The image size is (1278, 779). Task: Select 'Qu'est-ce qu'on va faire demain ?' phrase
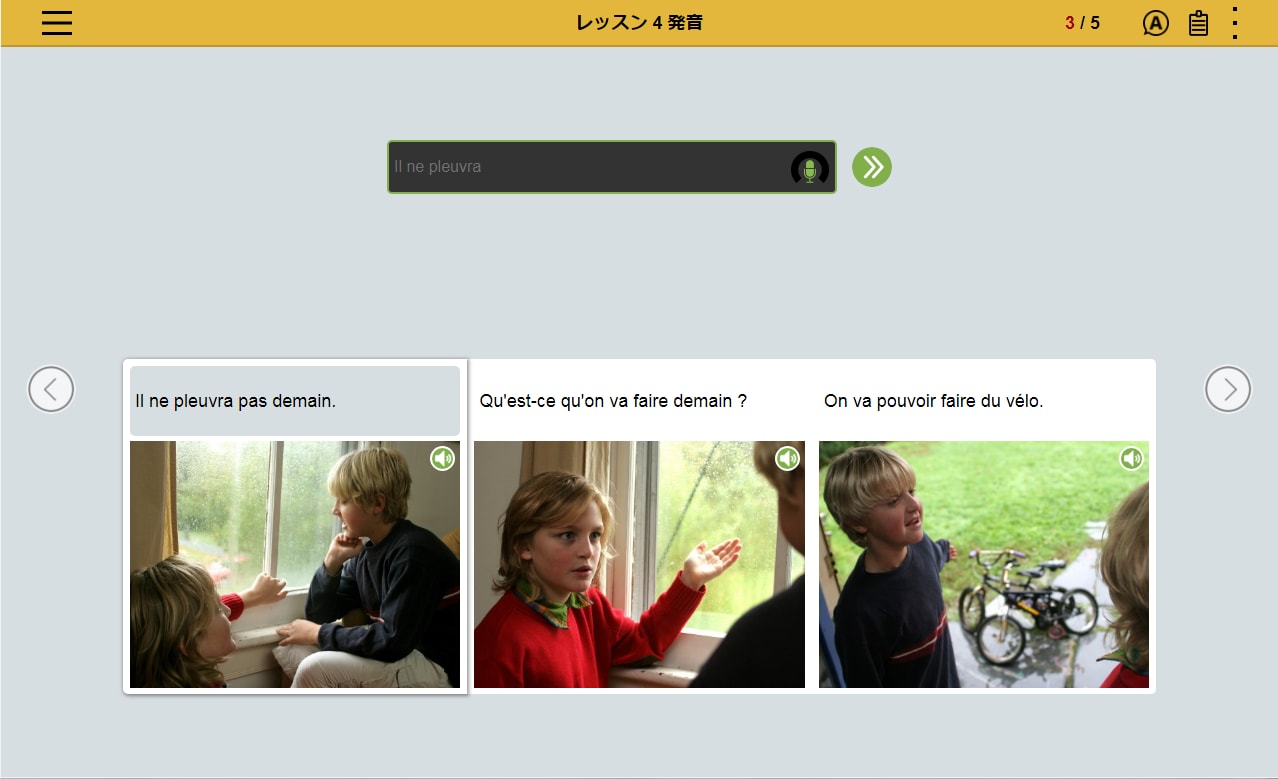[613, 401]
